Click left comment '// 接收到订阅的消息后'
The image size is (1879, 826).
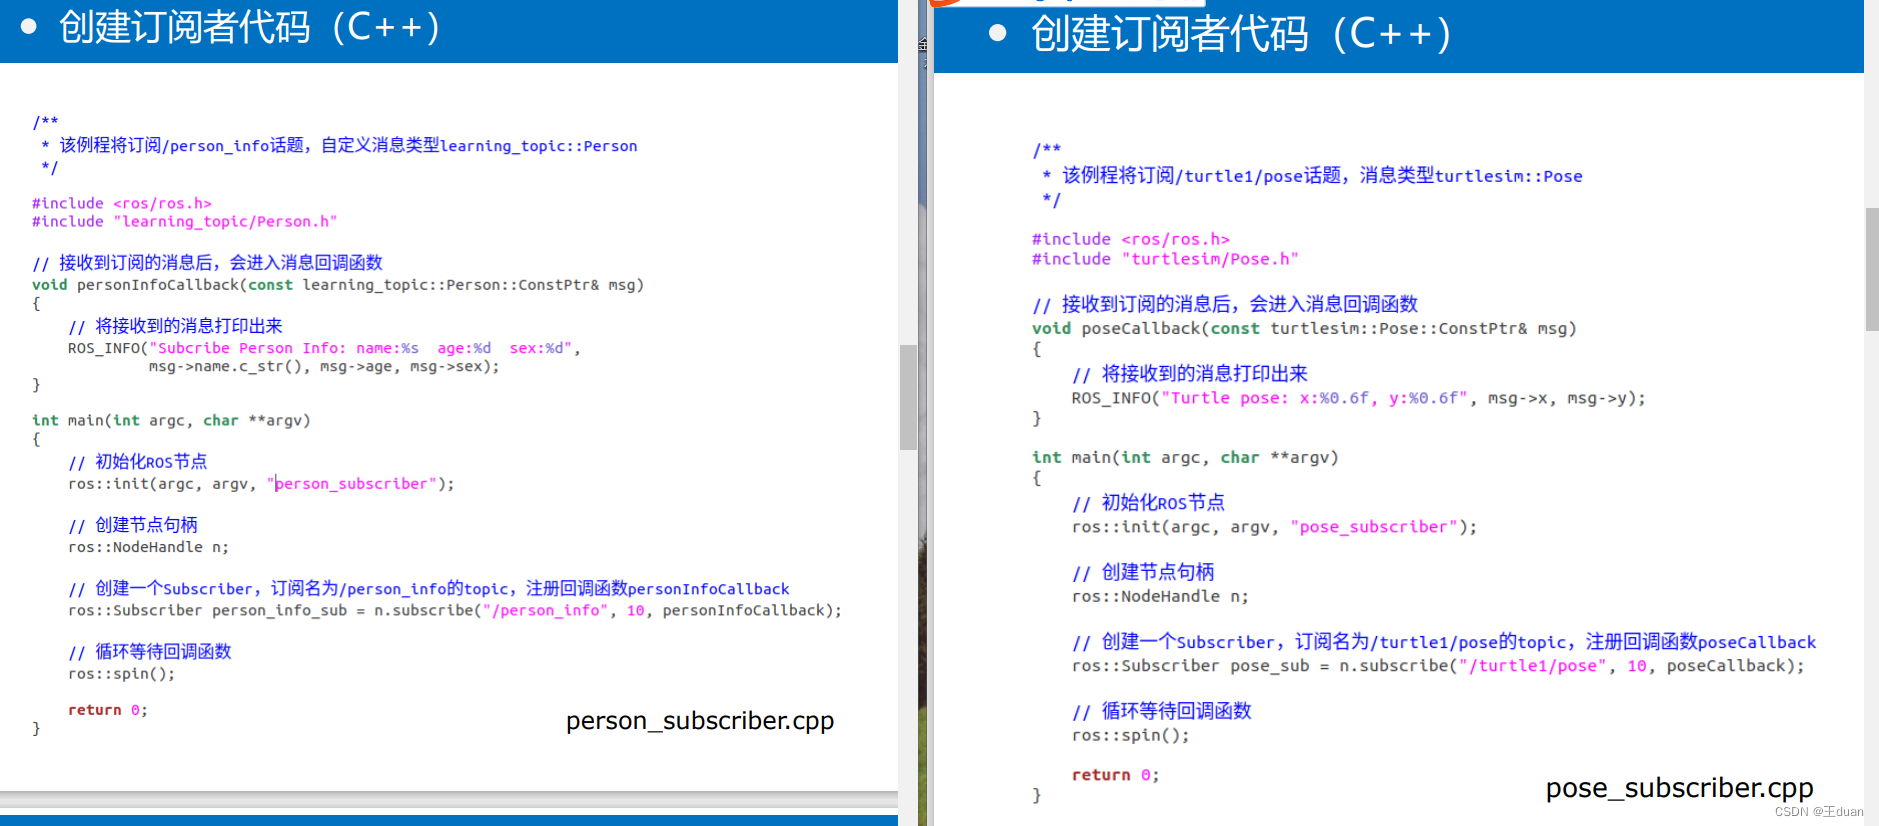coord(207,262)
